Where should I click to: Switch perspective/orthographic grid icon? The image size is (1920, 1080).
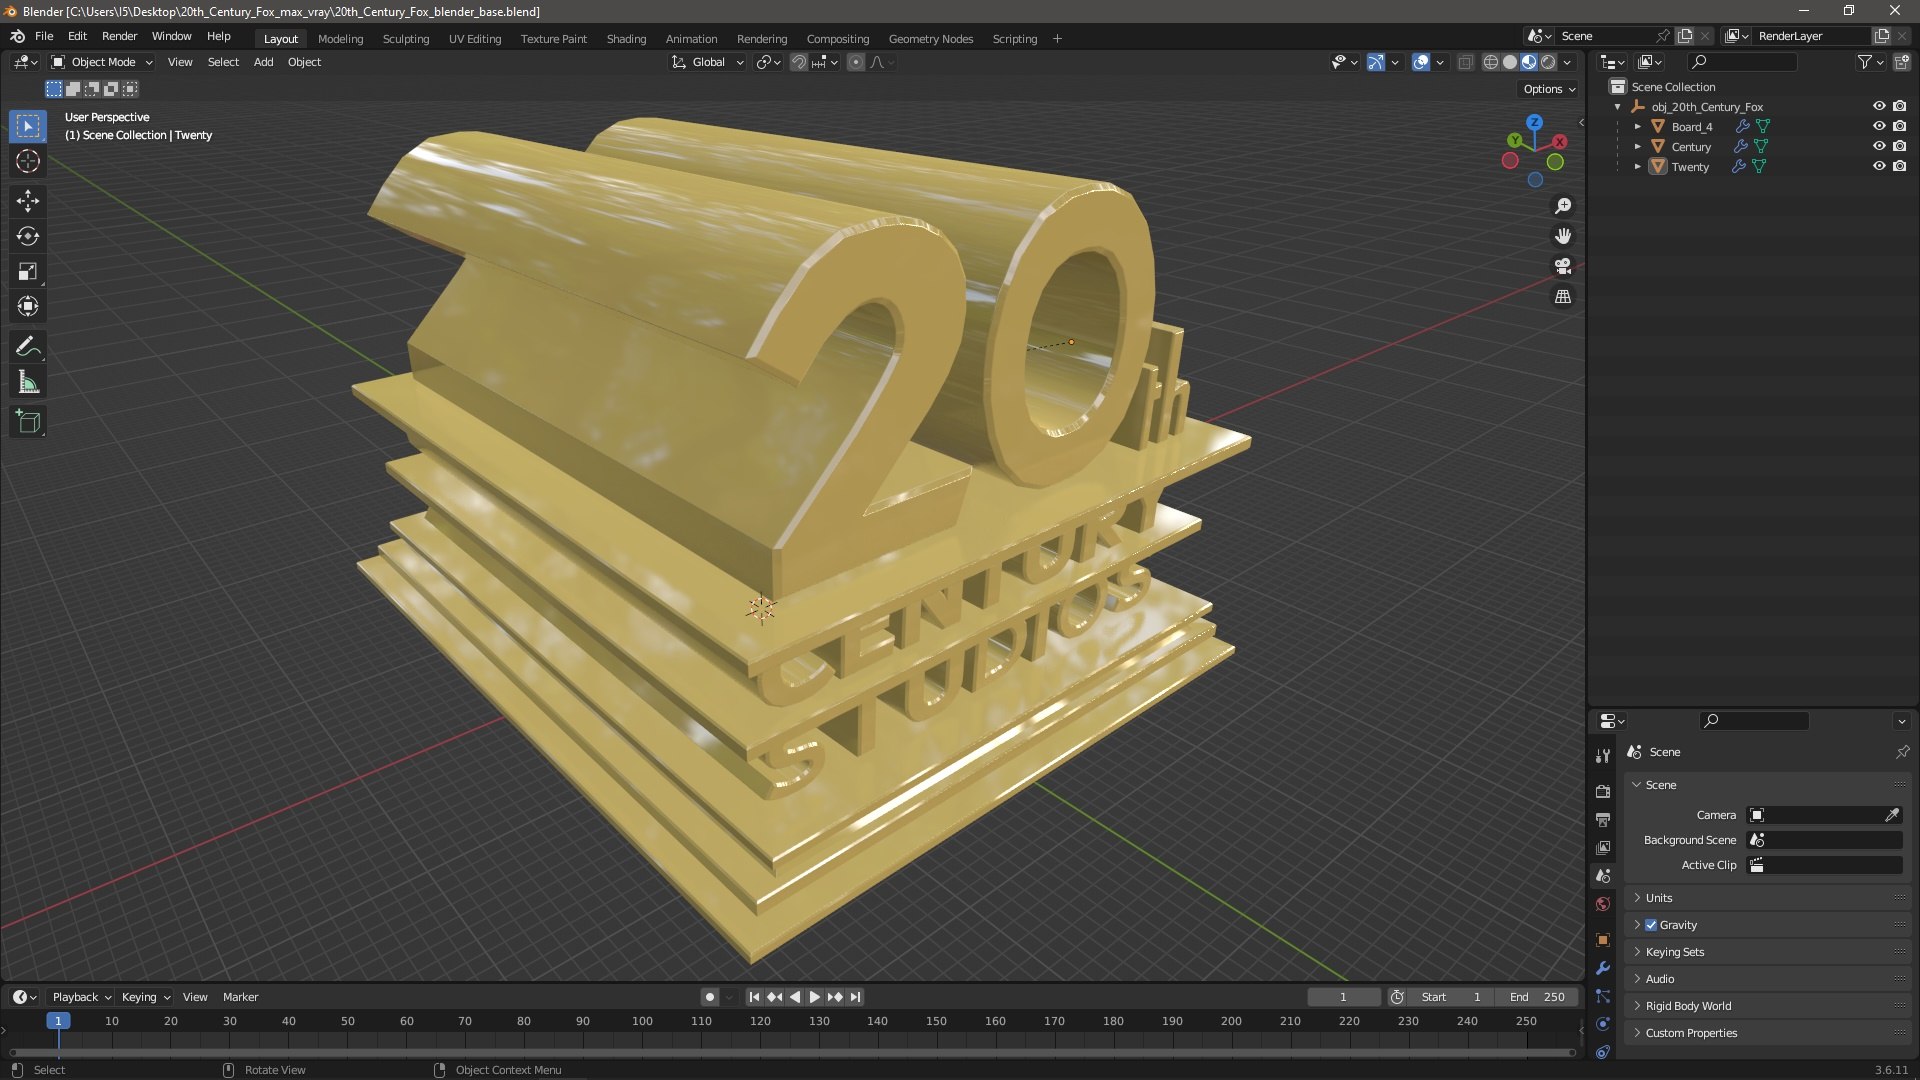pos(1563,297)
